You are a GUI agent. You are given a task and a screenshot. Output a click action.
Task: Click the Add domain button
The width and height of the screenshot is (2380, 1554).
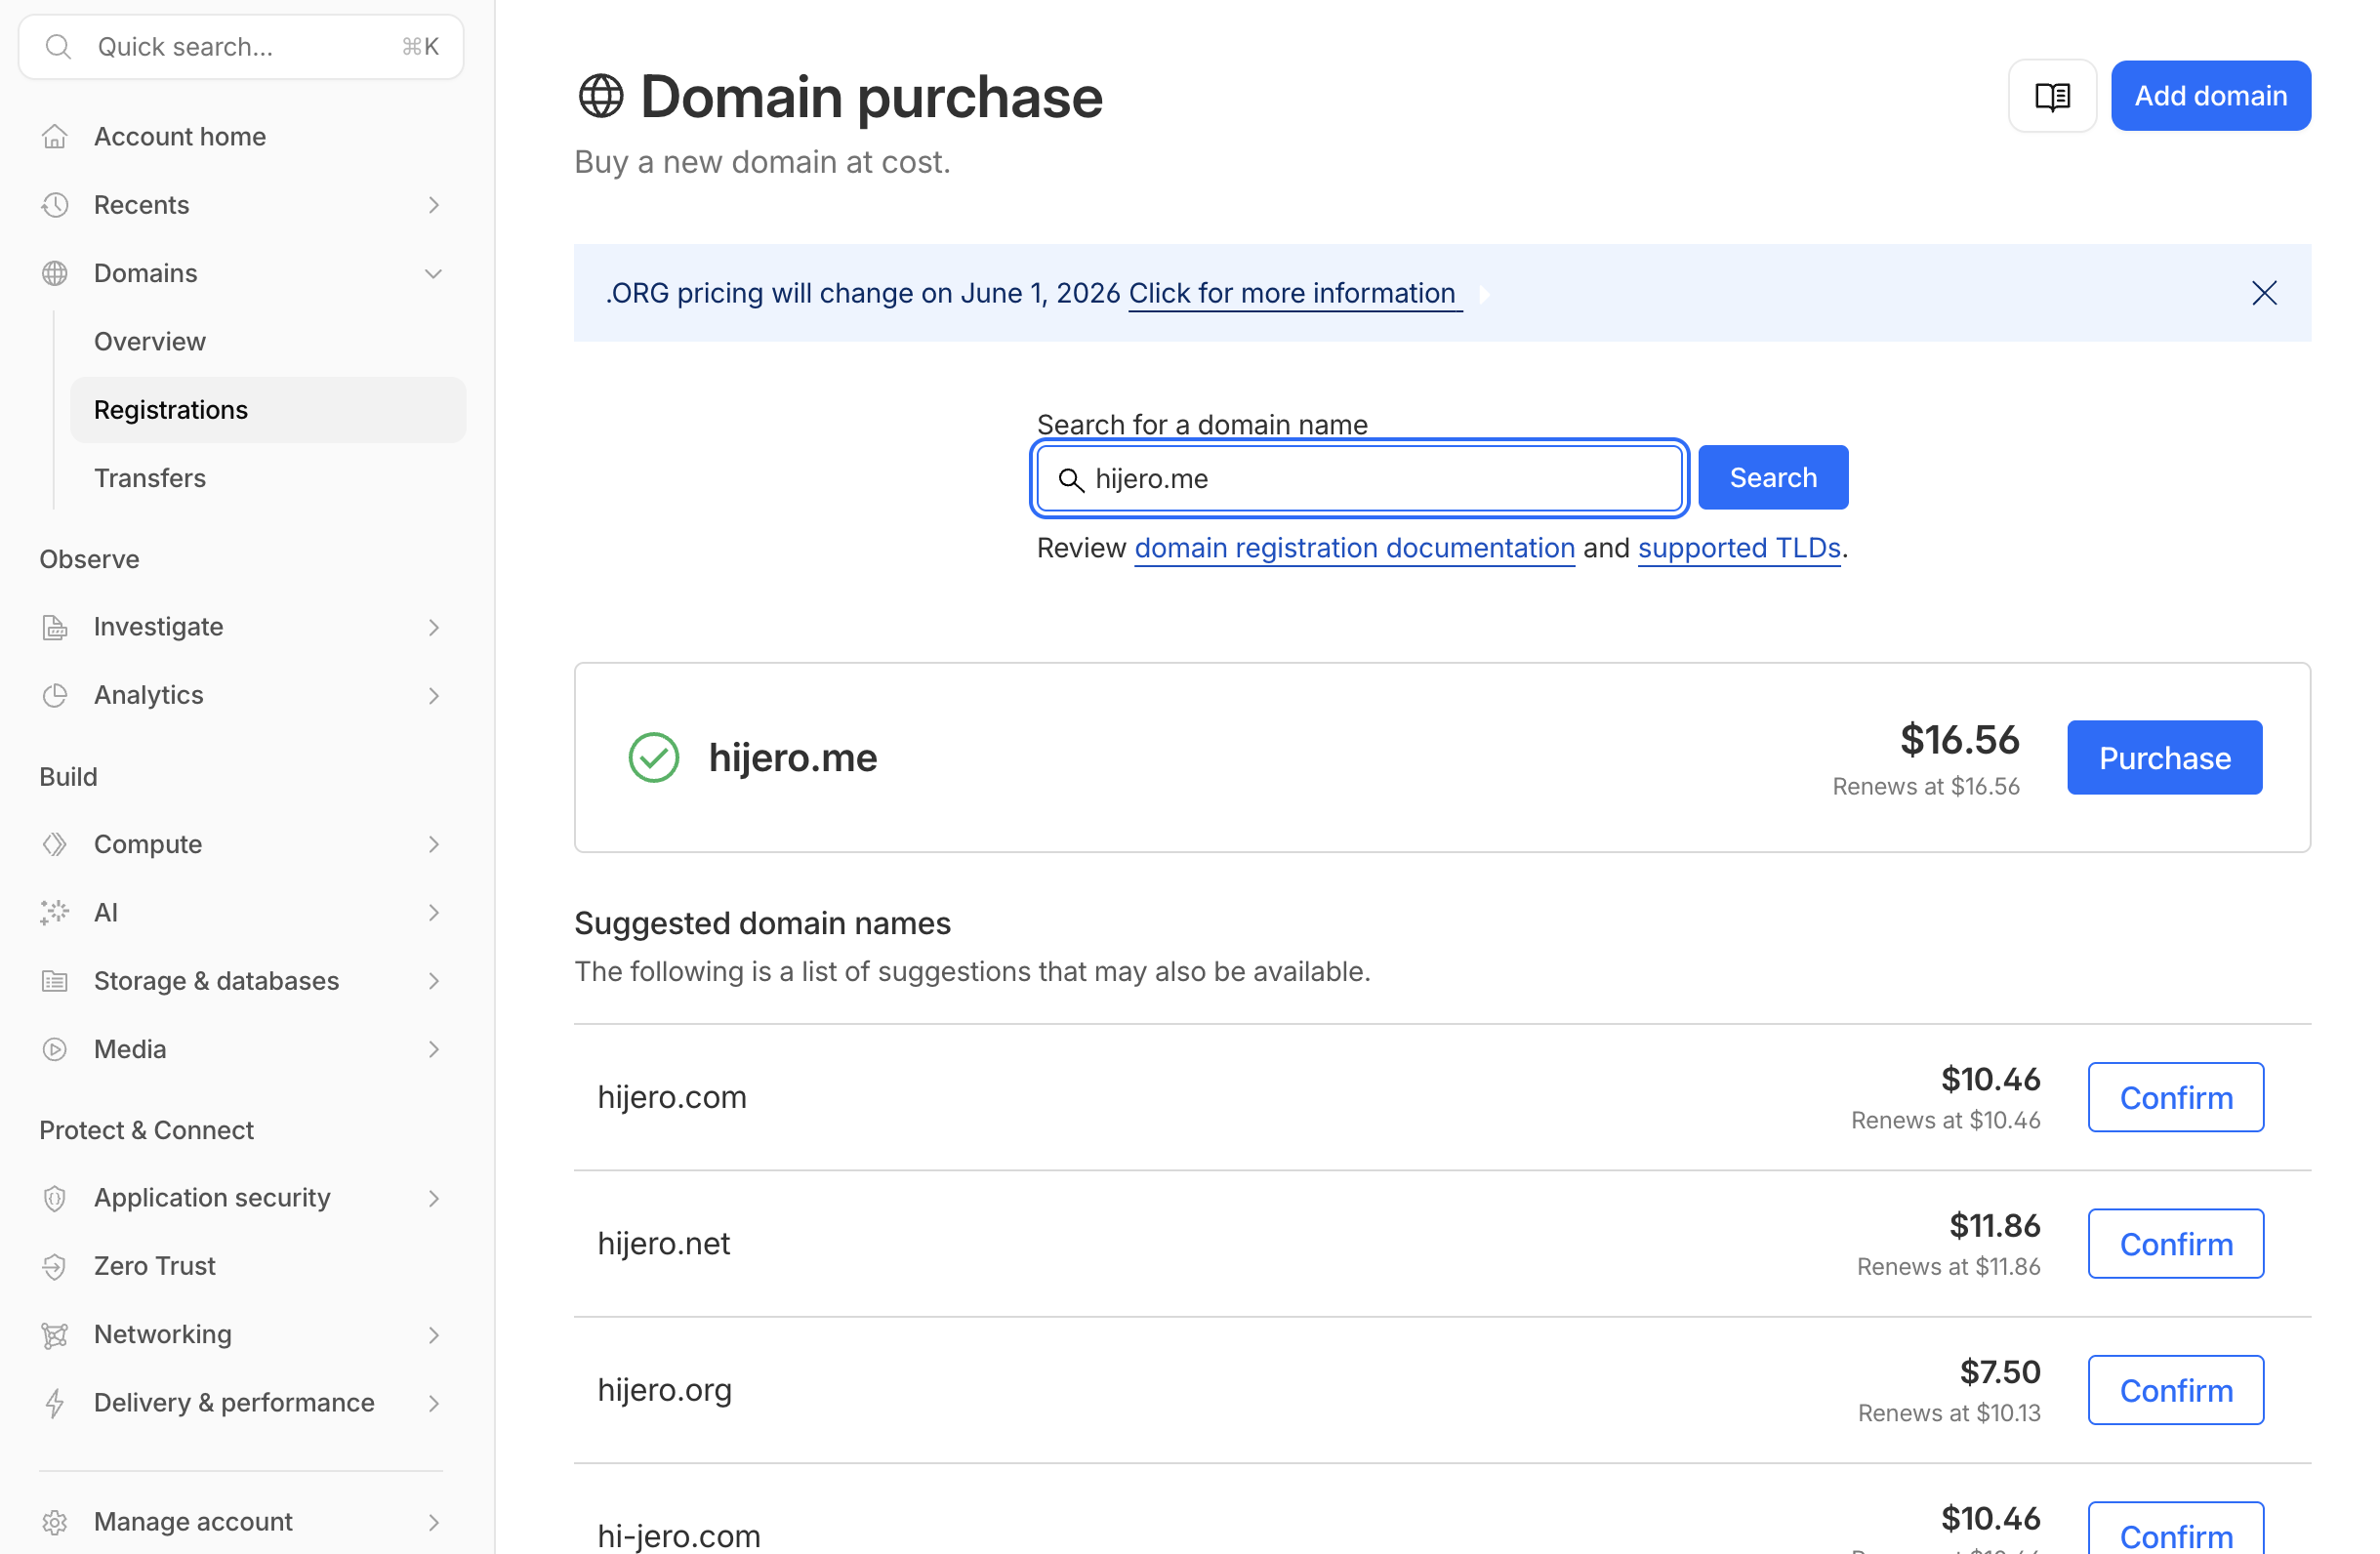pos(2210,96)
